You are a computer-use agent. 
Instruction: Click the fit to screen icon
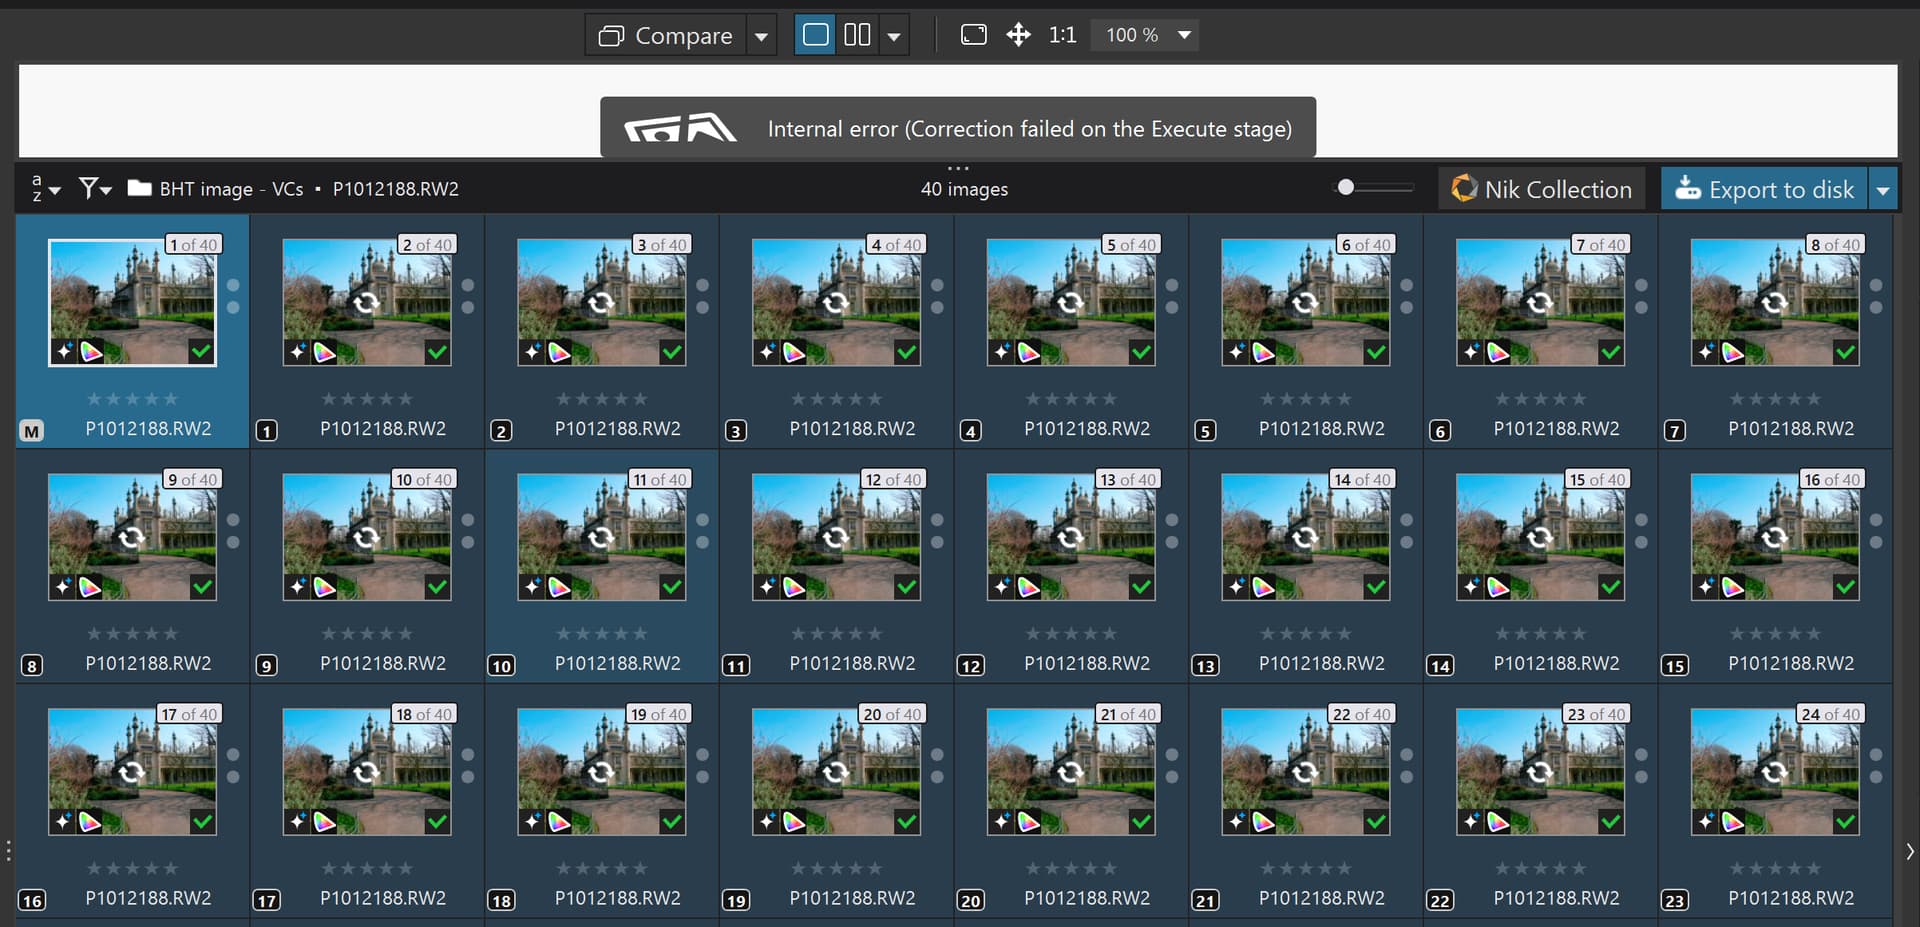[973, 35]
